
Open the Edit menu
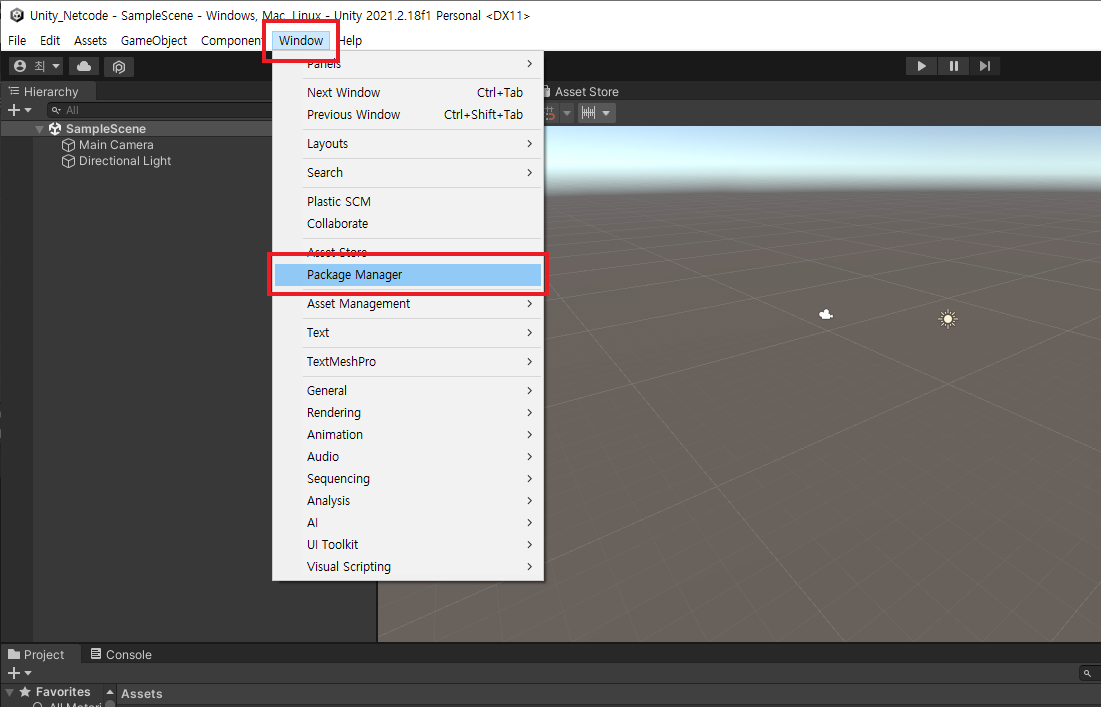(x=50, y=41)
